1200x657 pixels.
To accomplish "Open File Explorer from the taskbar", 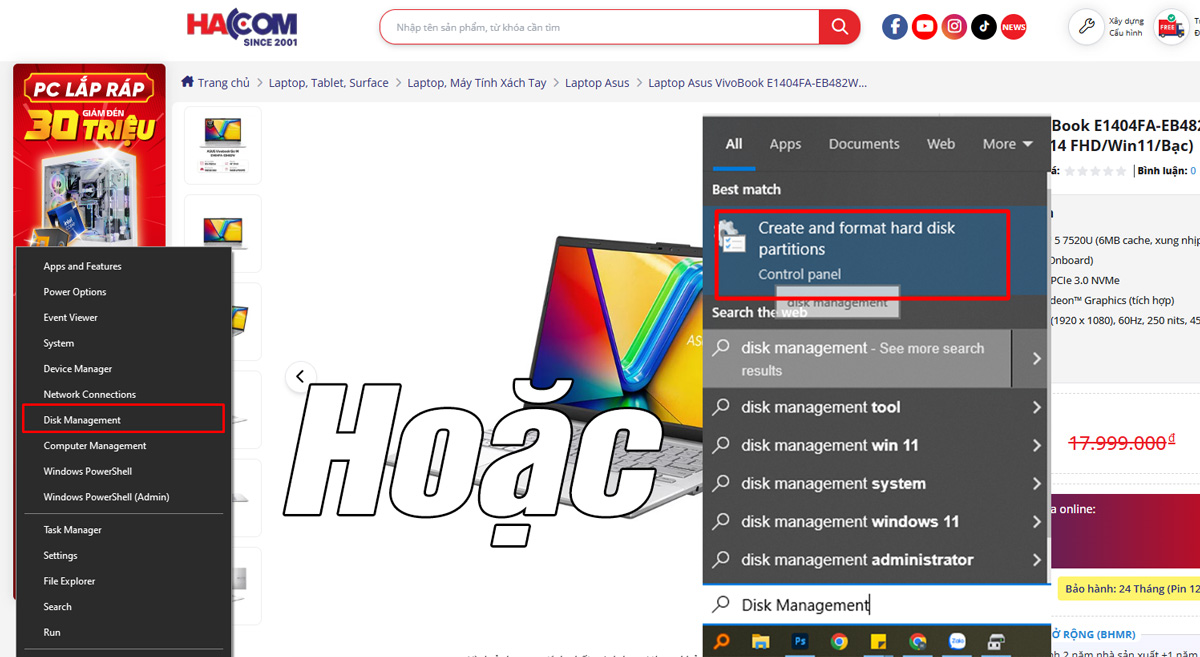I will pos(760,641).
